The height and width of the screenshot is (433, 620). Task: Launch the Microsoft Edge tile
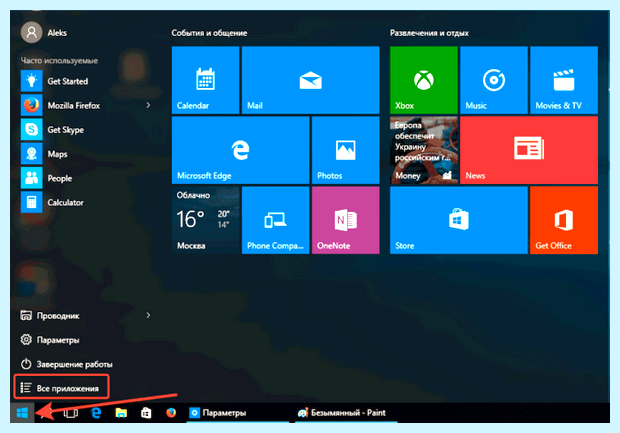pos(240,150)
